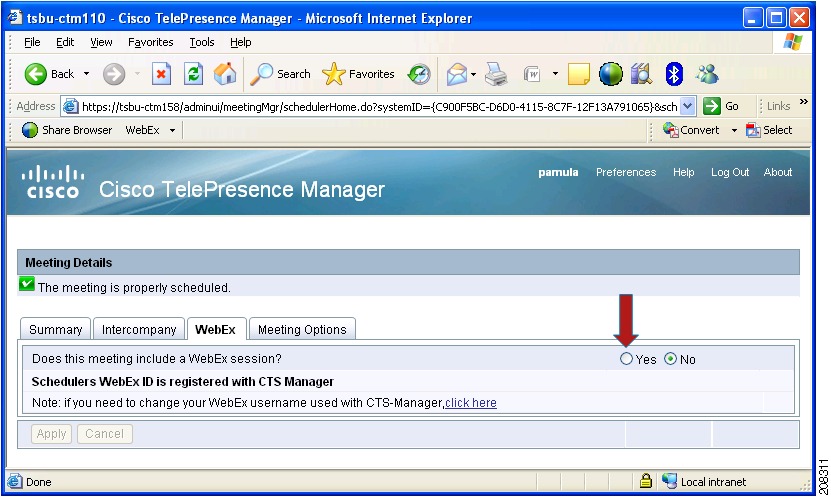
Task: Open the History icon
Action: click(419, 74)
